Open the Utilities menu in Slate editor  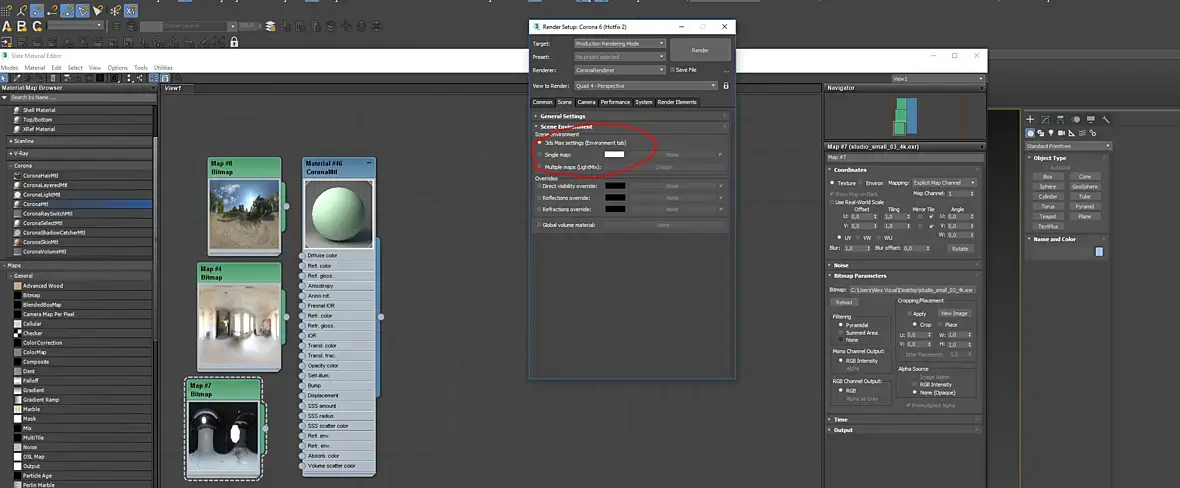click(x=163, y=68)
